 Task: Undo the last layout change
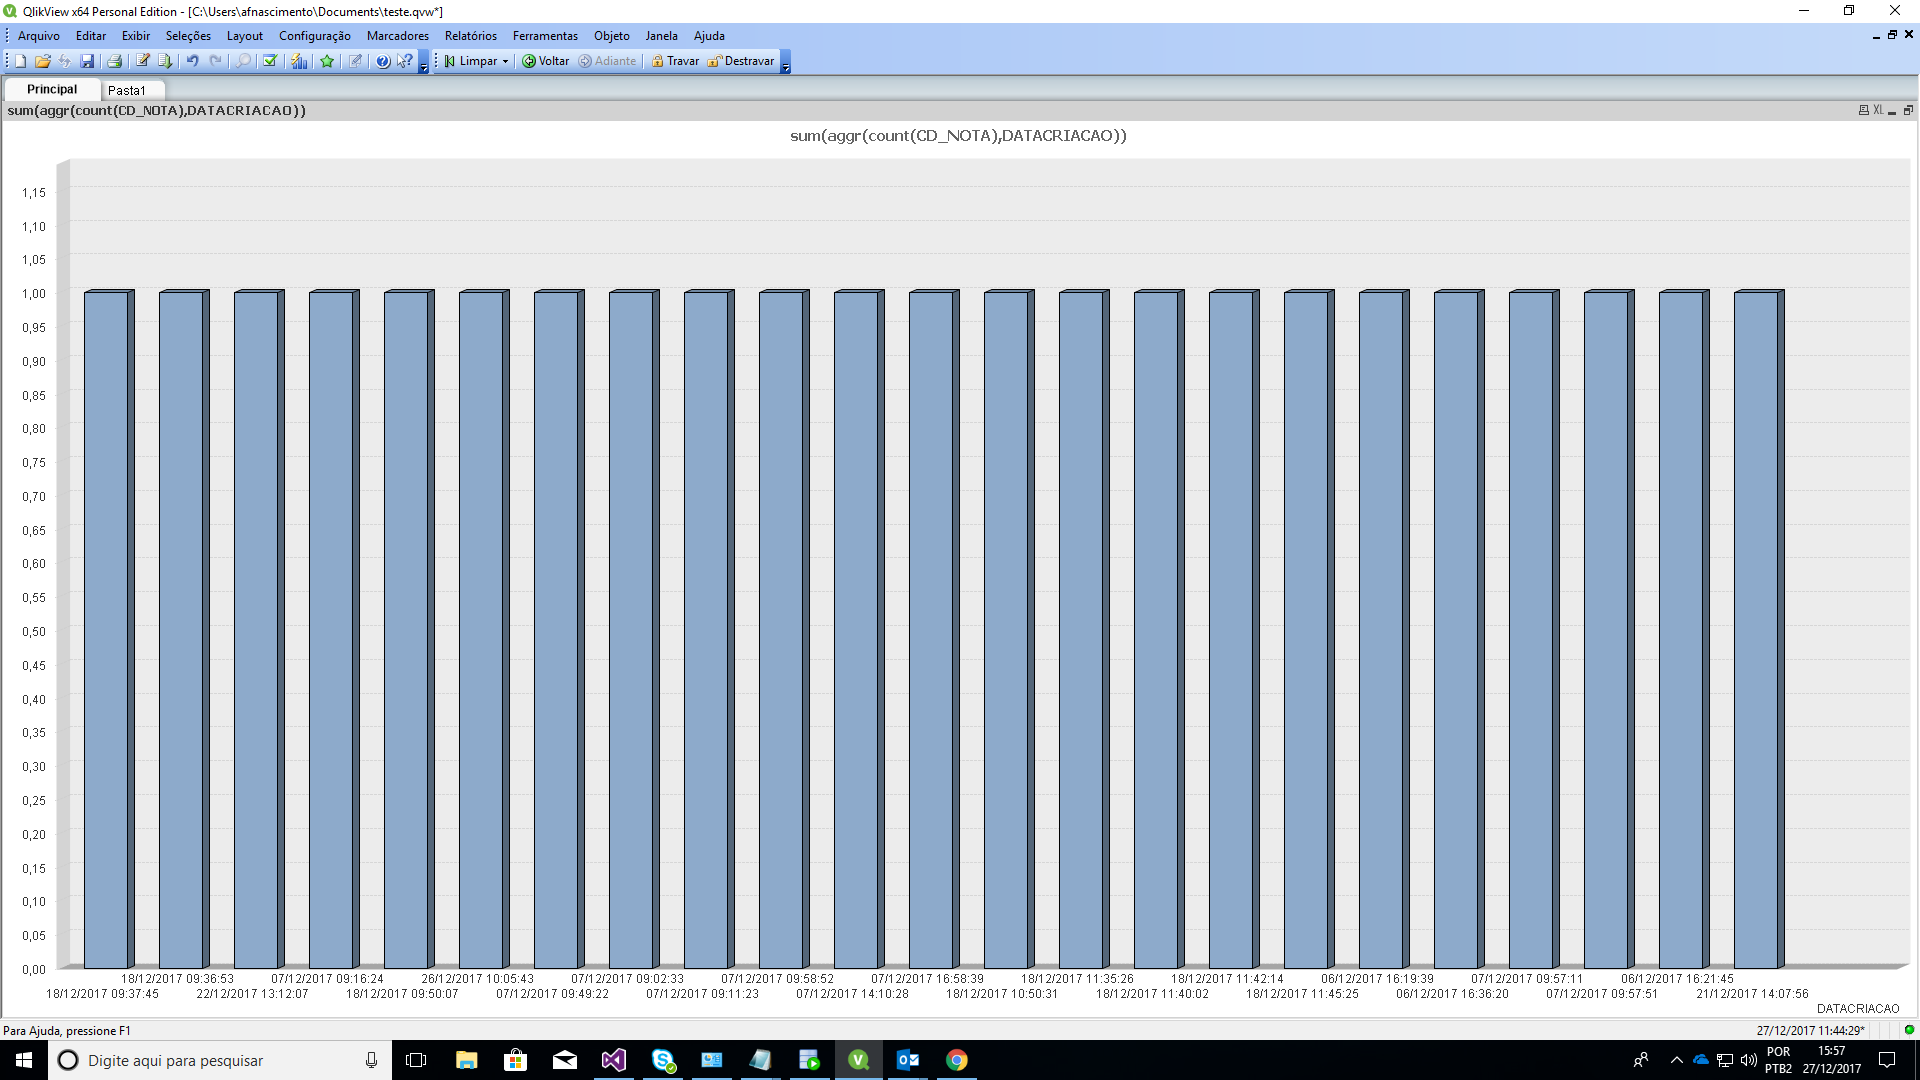pyautogui.click(x=192, y=61)
